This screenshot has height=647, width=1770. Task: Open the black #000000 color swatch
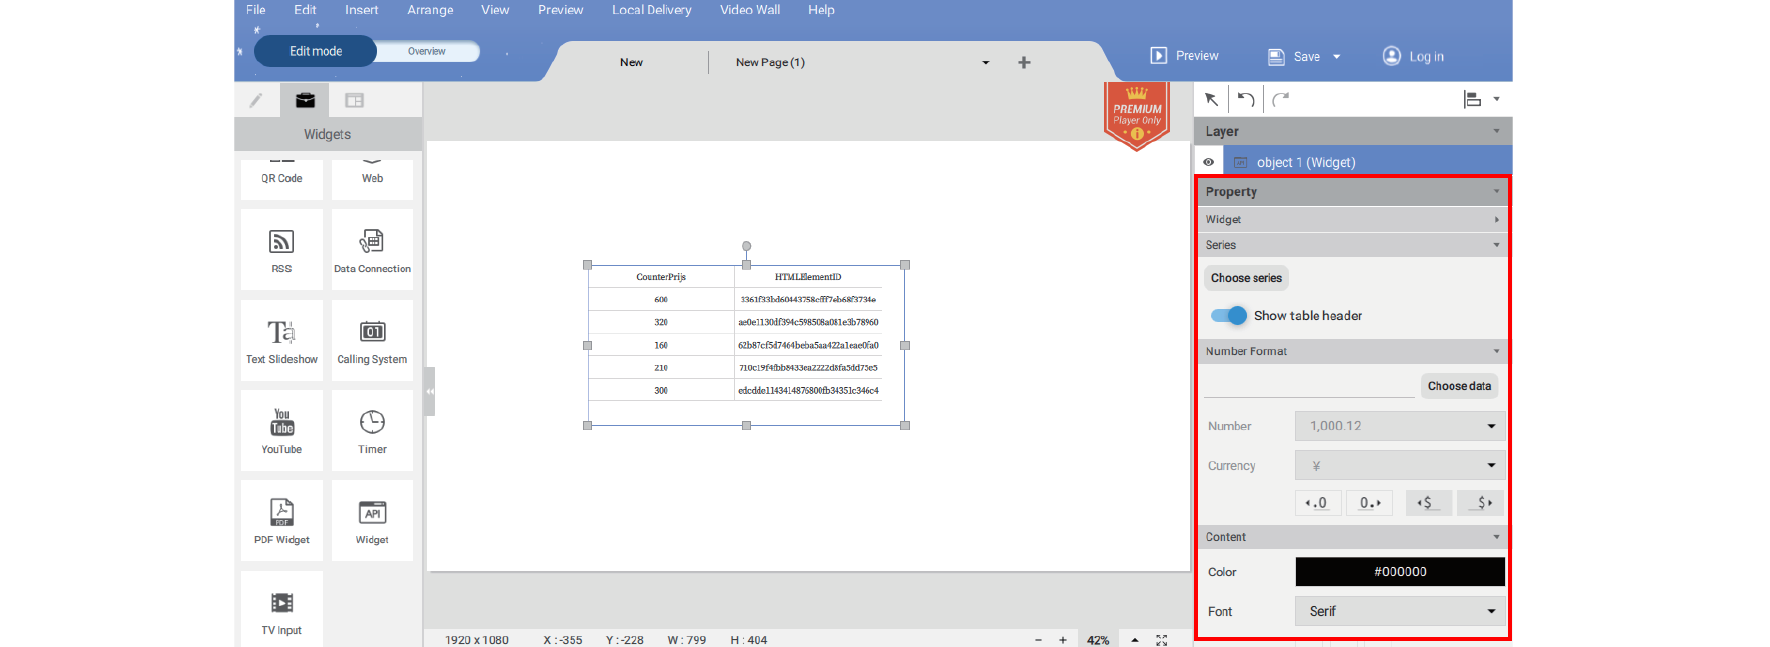(1399, 572)
